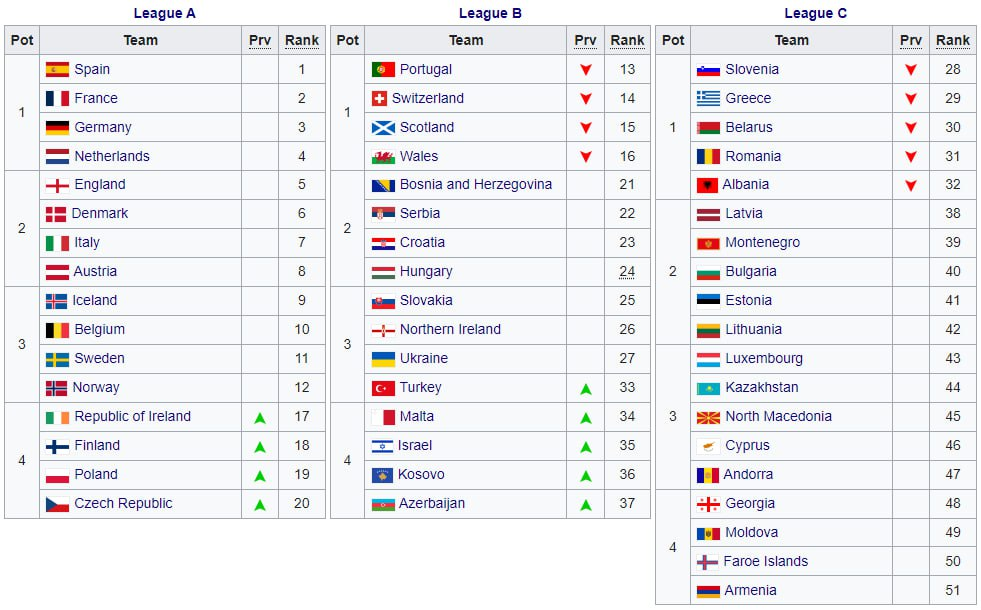The height and width of the screenshot is (610, 981).
Task: Click the Prv header in League B
Action: click(x=585, y=40)
